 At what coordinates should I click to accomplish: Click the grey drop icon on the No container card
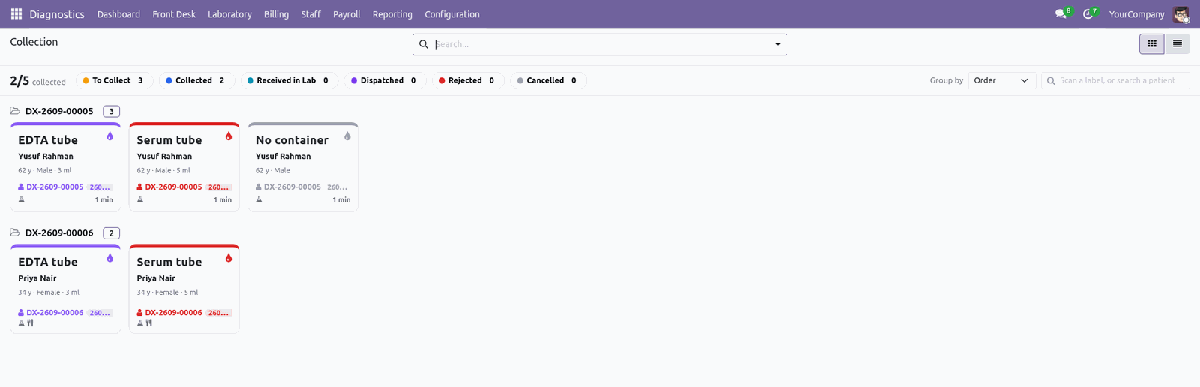point(347,136)
